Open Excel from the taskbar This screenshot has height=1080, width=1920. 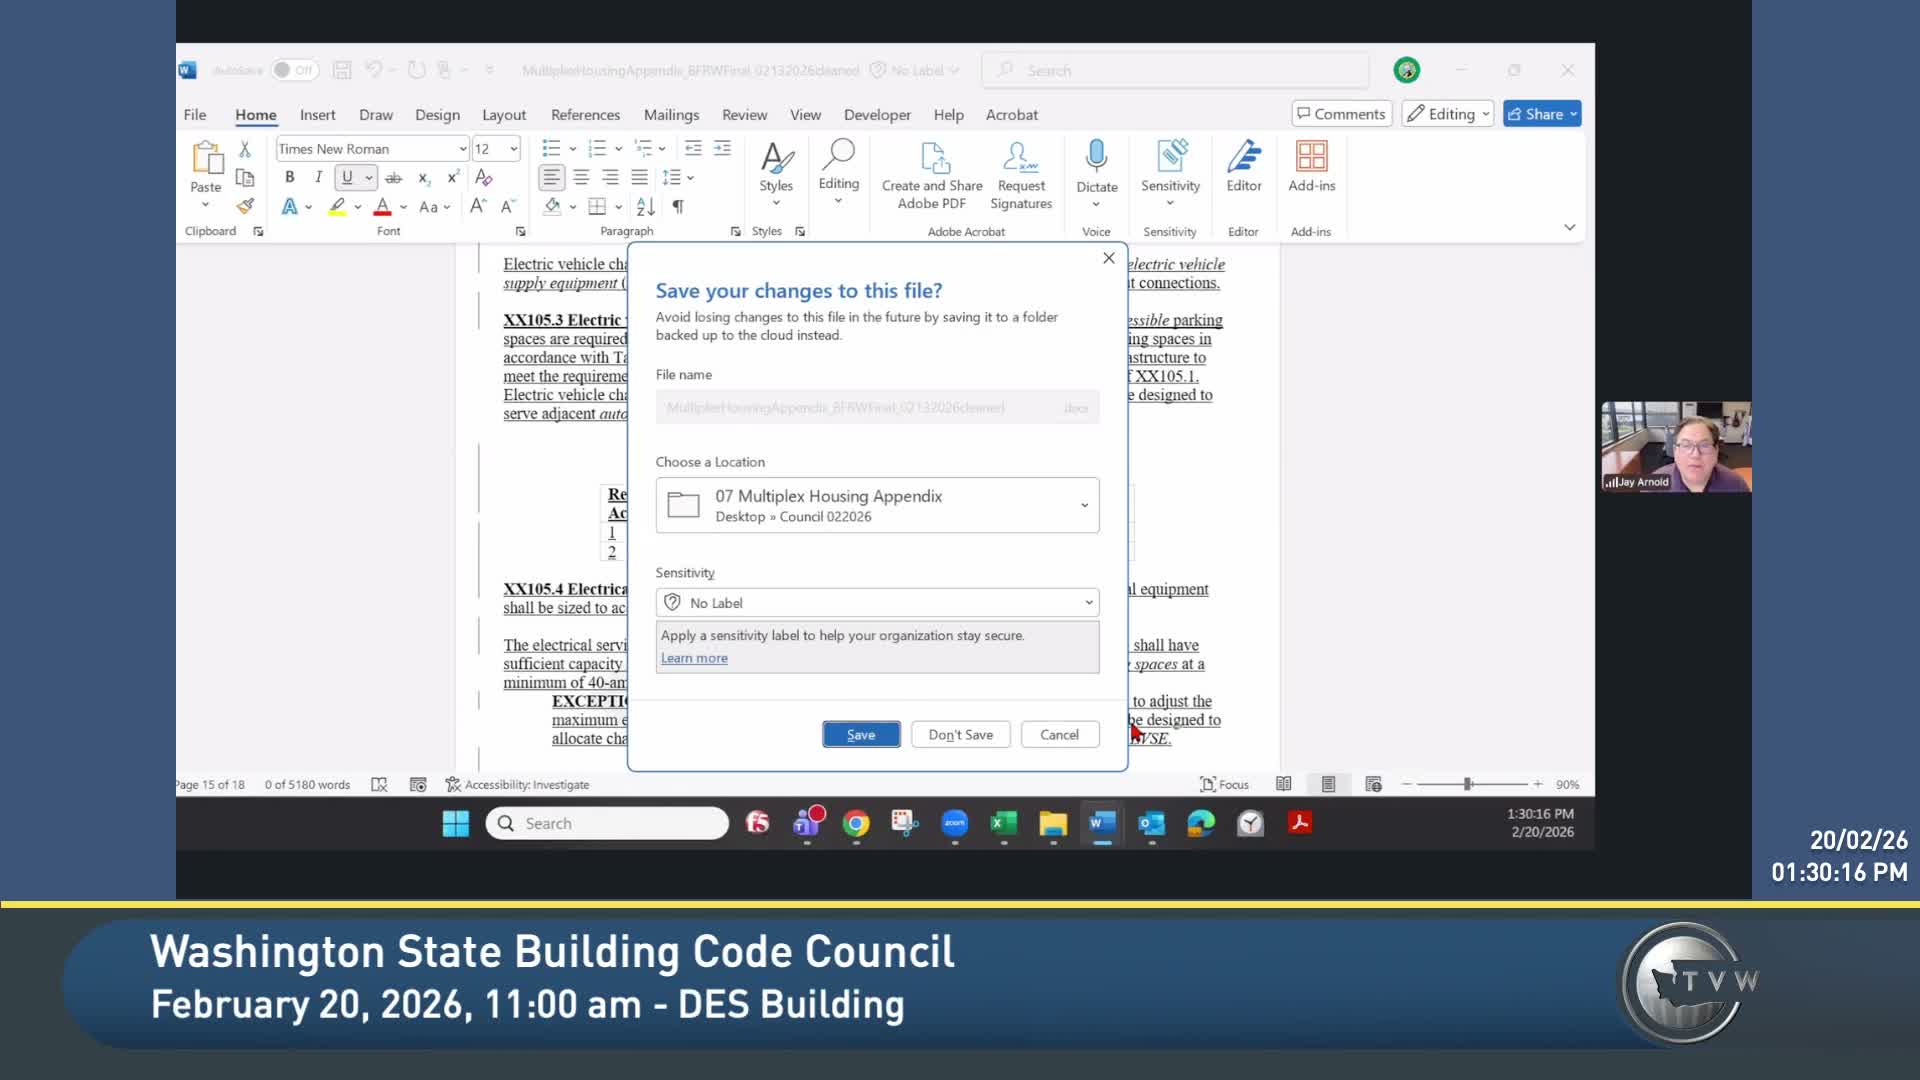pos(1003,823)
